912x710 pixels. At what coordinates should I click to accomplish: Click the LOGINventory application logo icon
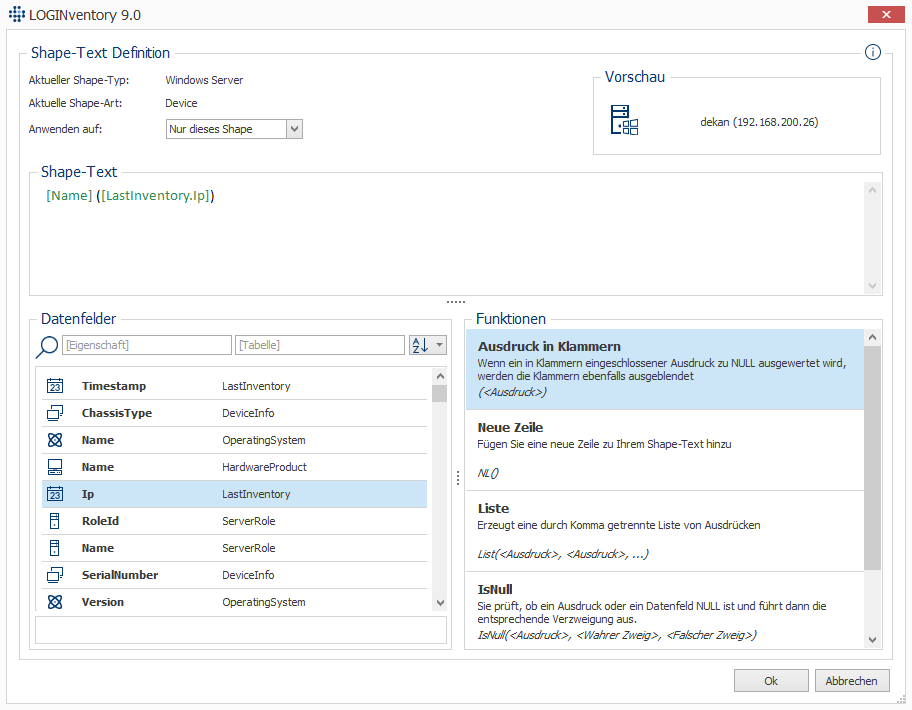tap(17, 14)
